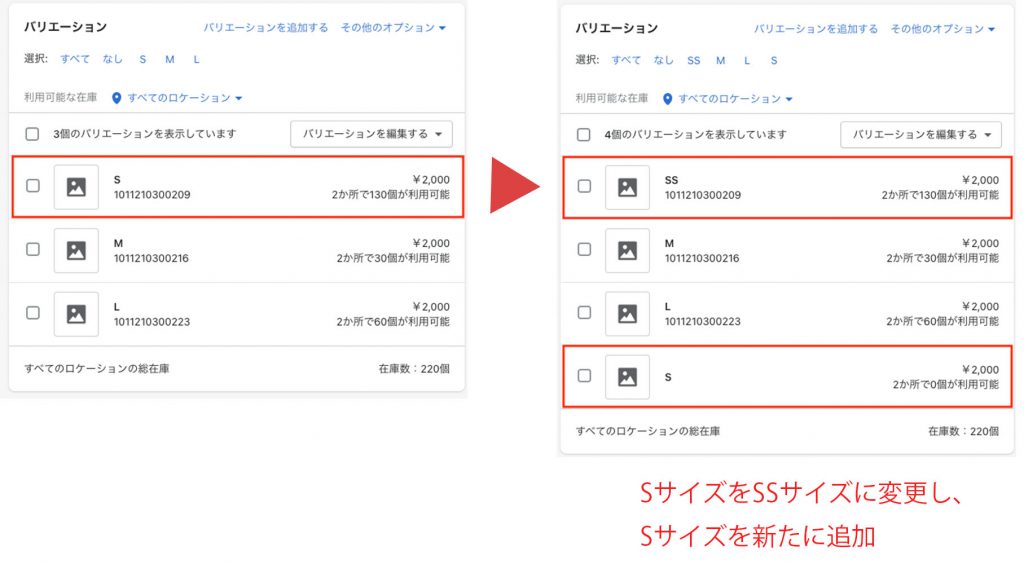This screenshot has width=1024, height=564.
Task: Click バリエーションを追加する in 3-variation panel
Action: [266, 28]
